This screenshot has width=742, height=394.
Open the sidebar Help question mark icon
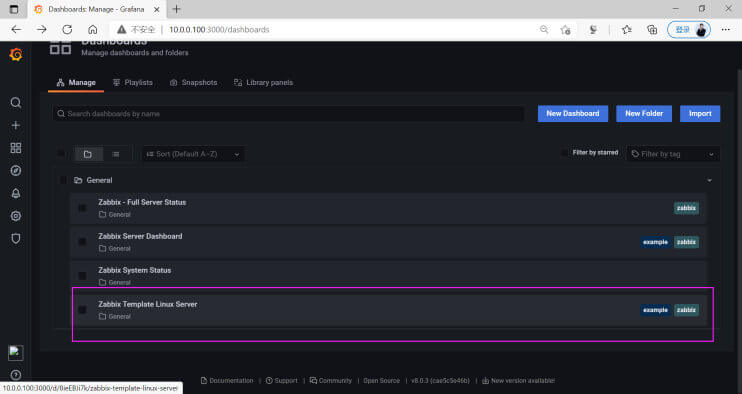(x=16, y=375)
